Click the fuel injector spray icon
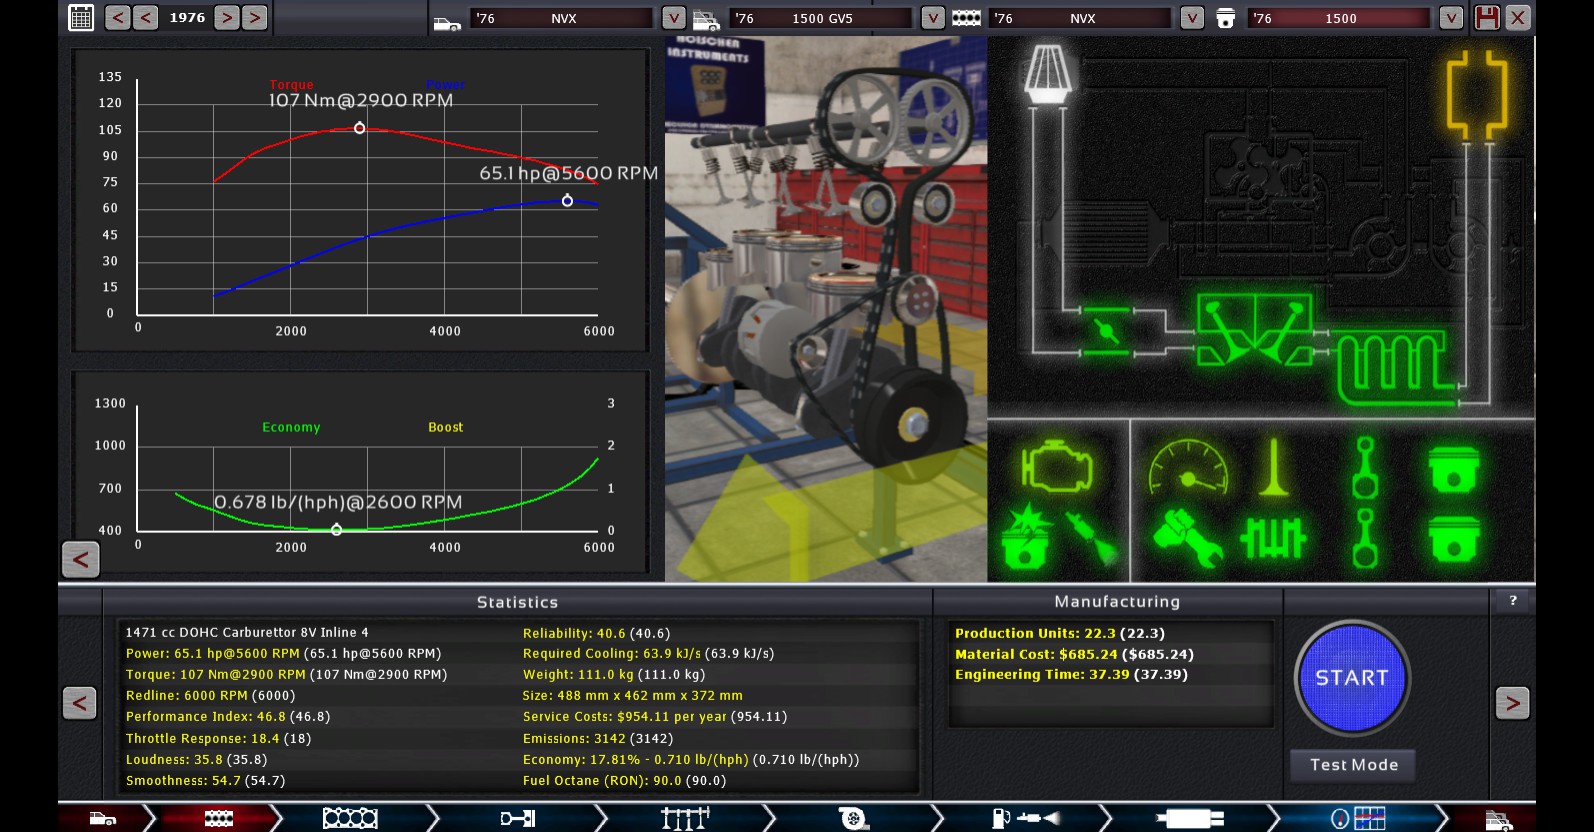 [x=1091, y=538]
